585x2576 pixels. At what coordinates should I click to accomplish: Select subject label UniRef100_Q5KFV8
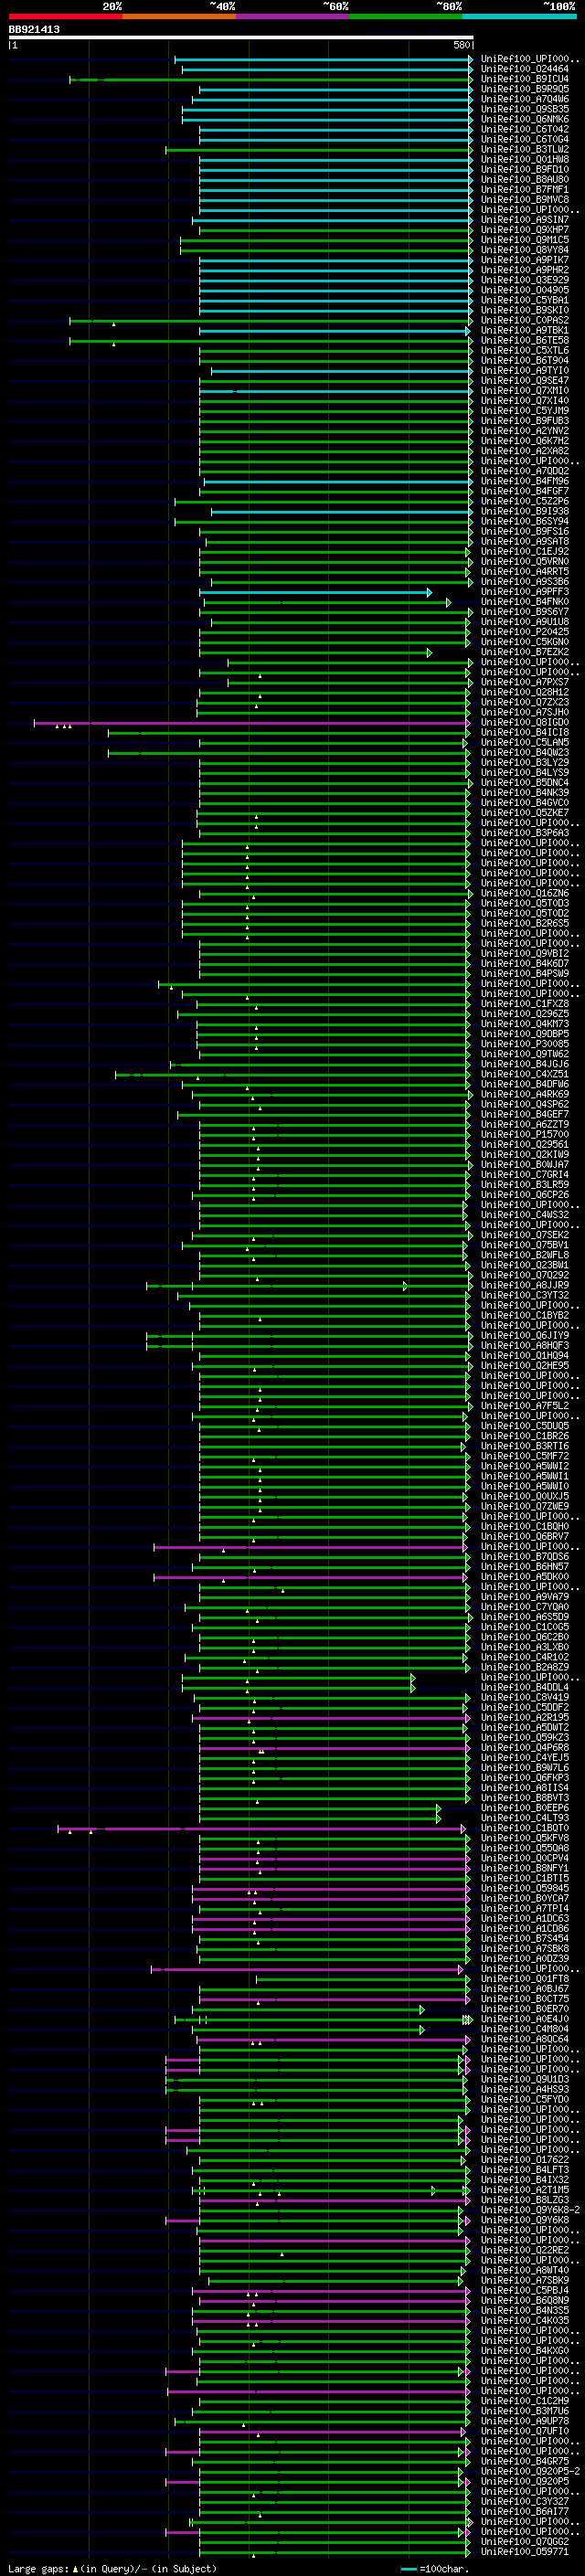click(x=525, y=1838)
